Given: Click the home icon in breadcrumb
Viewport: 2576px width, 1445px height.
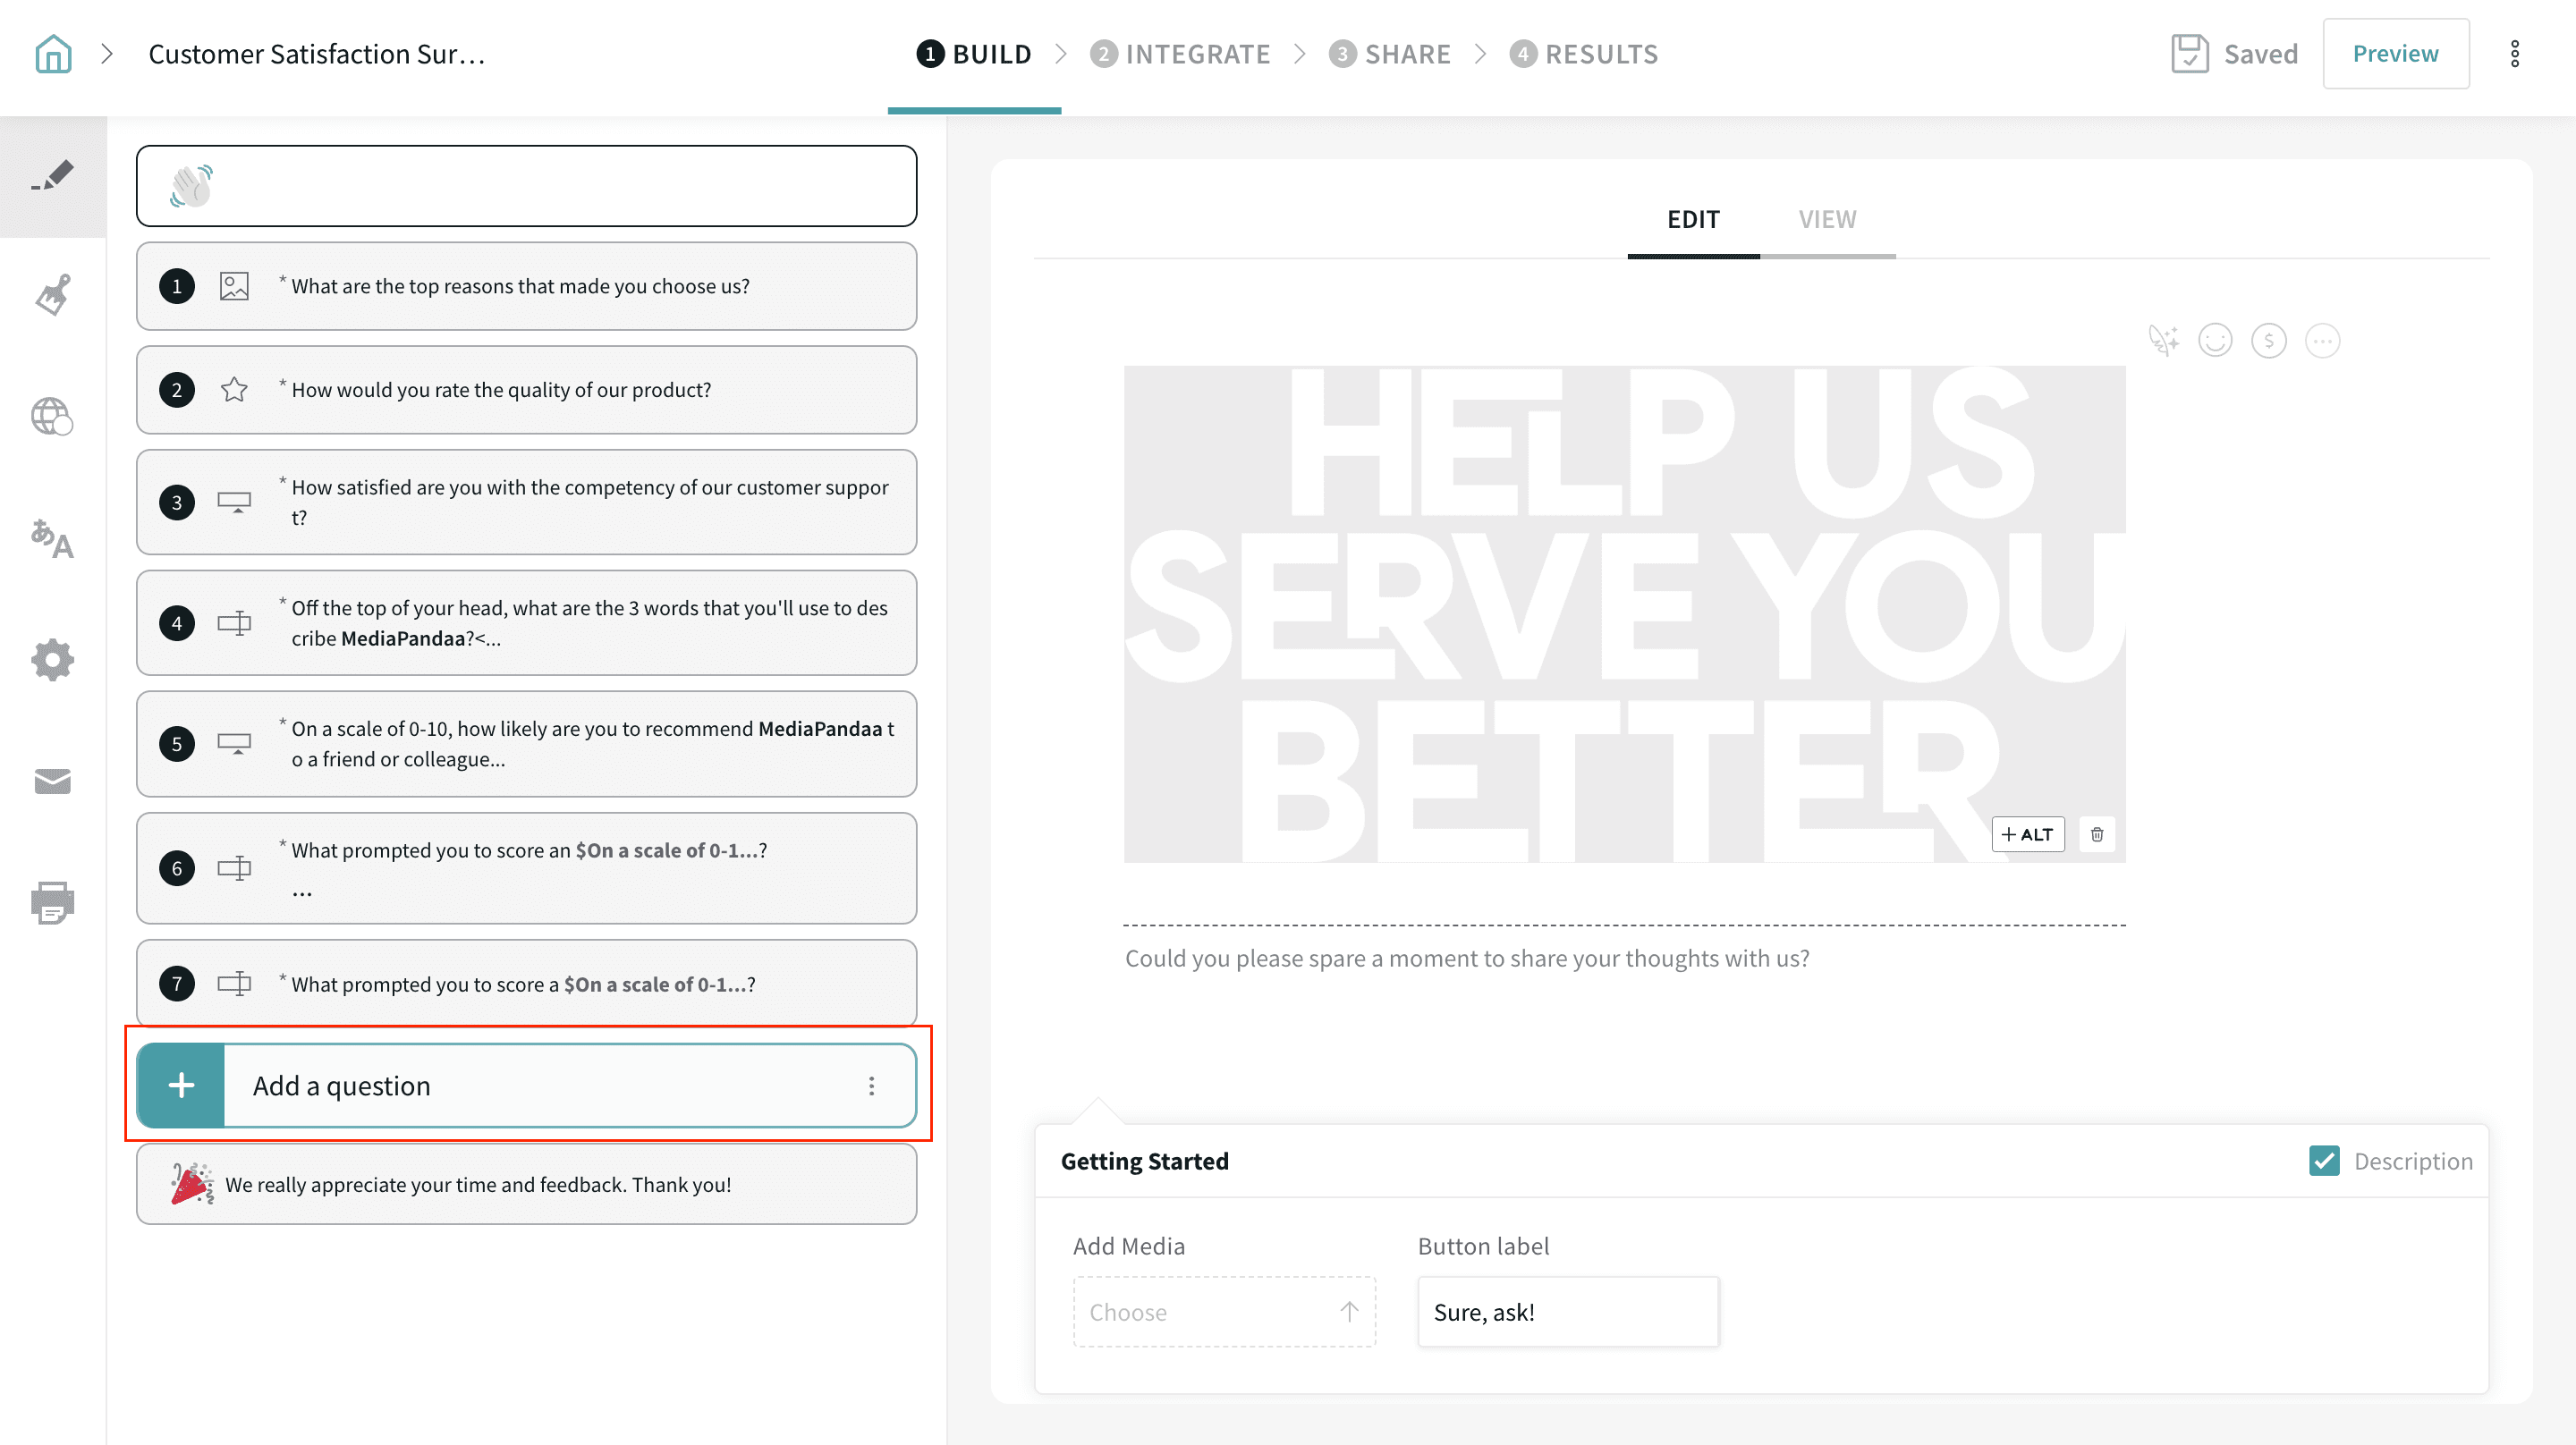Looking at the screenshot, I should [53, 54].
